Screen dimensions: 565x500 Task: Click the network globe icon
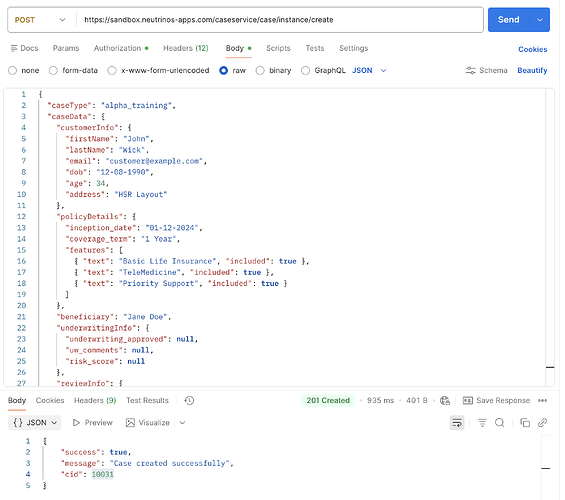(445, 401)
